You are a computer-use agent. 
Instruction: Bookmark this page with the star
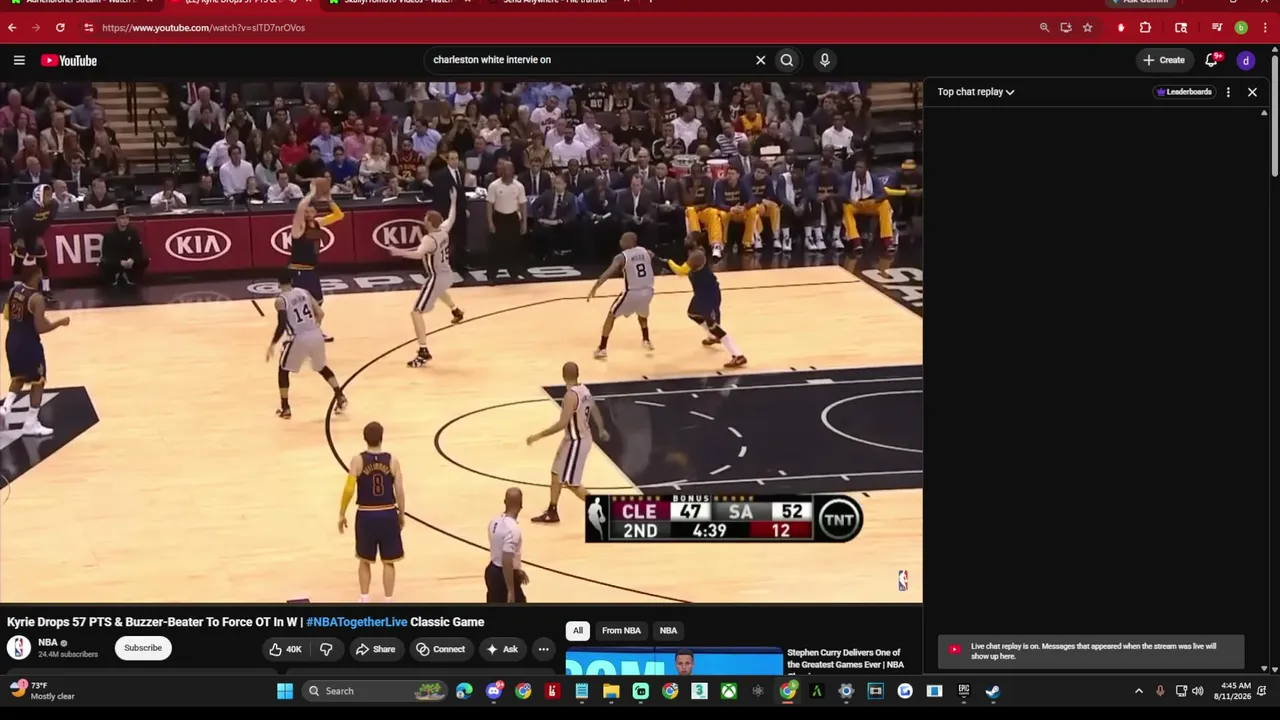tap(1087, 28)
